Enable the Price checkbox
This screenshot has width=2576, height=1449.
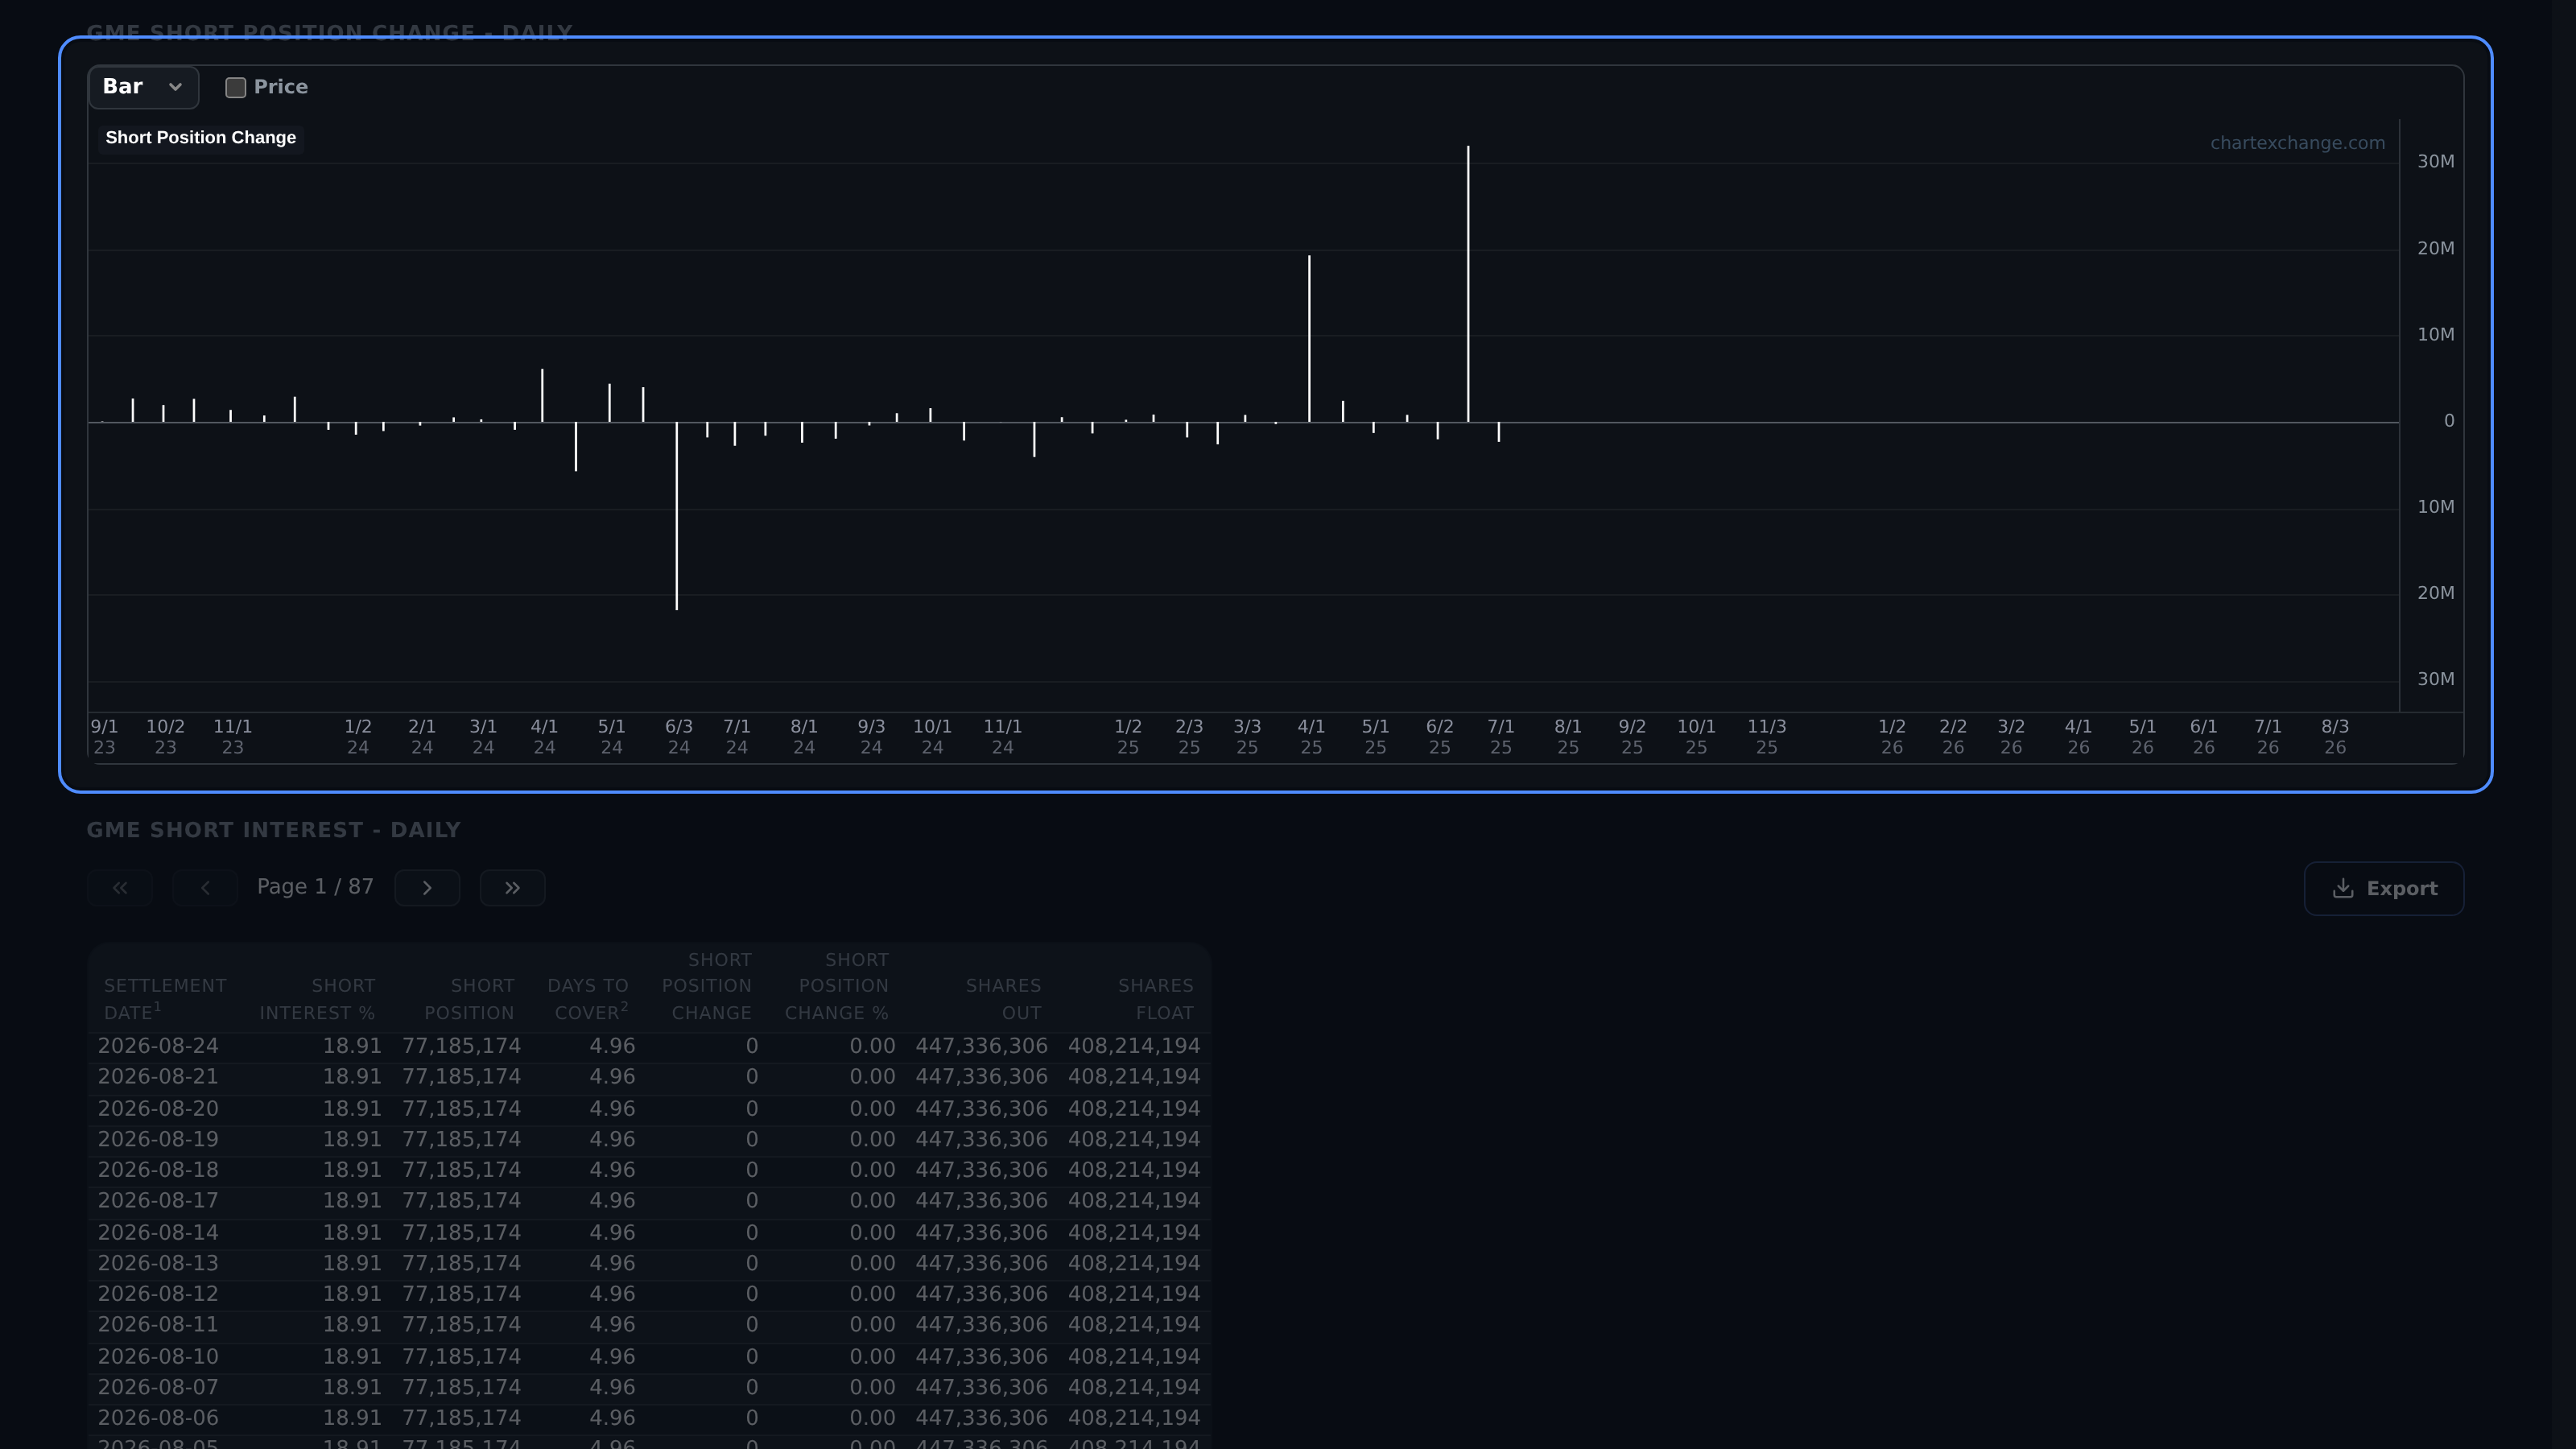click(x=236, y=88)
